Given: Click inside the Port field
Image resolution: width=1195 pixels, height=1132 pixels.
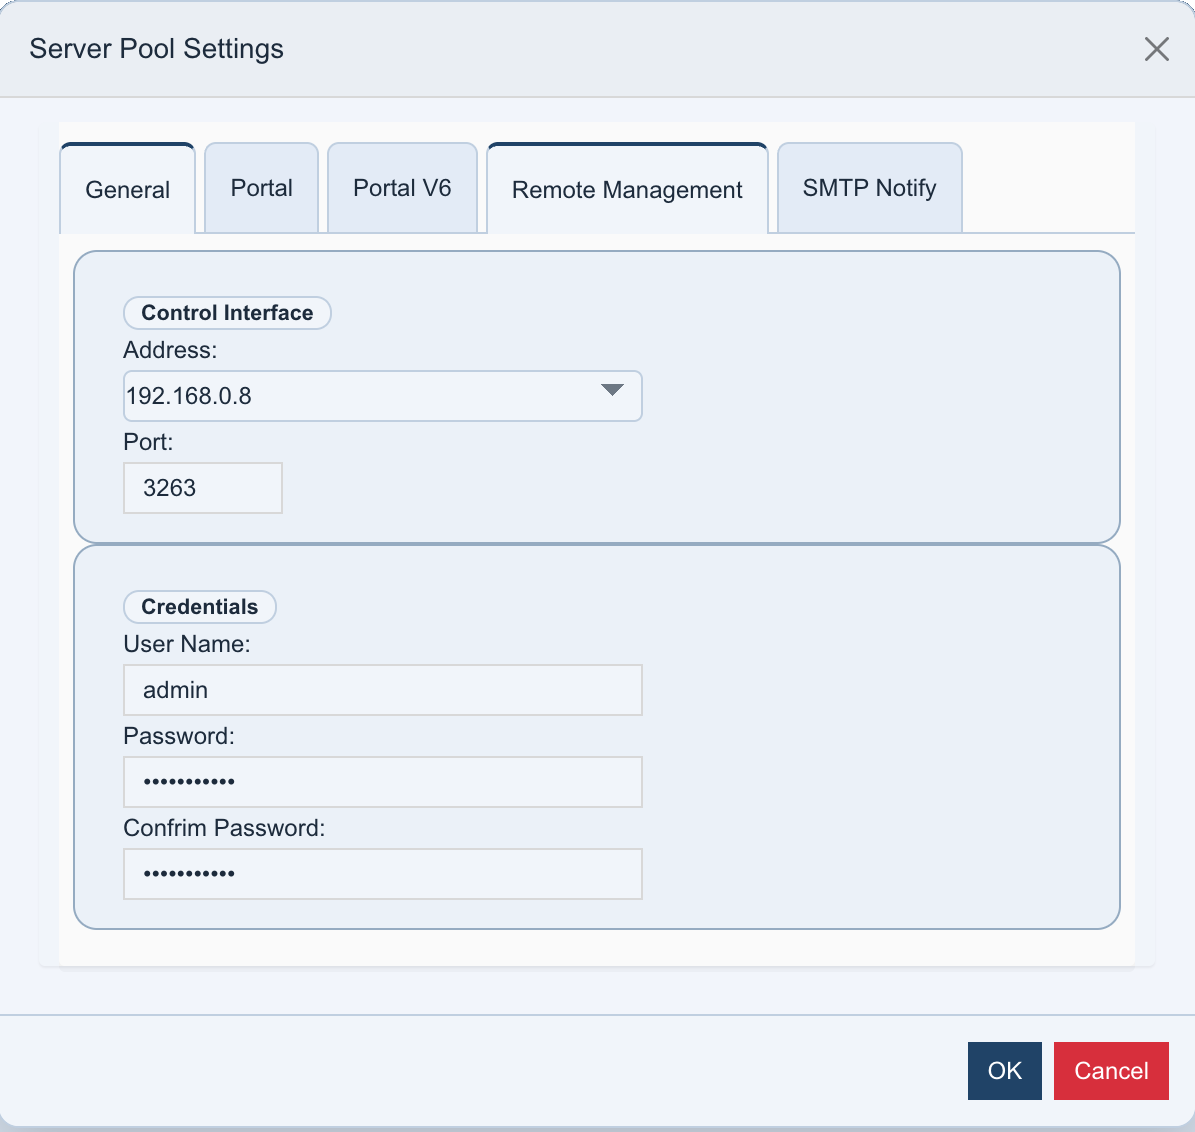Looking at the screenshot, I should (x=202, y=488).
